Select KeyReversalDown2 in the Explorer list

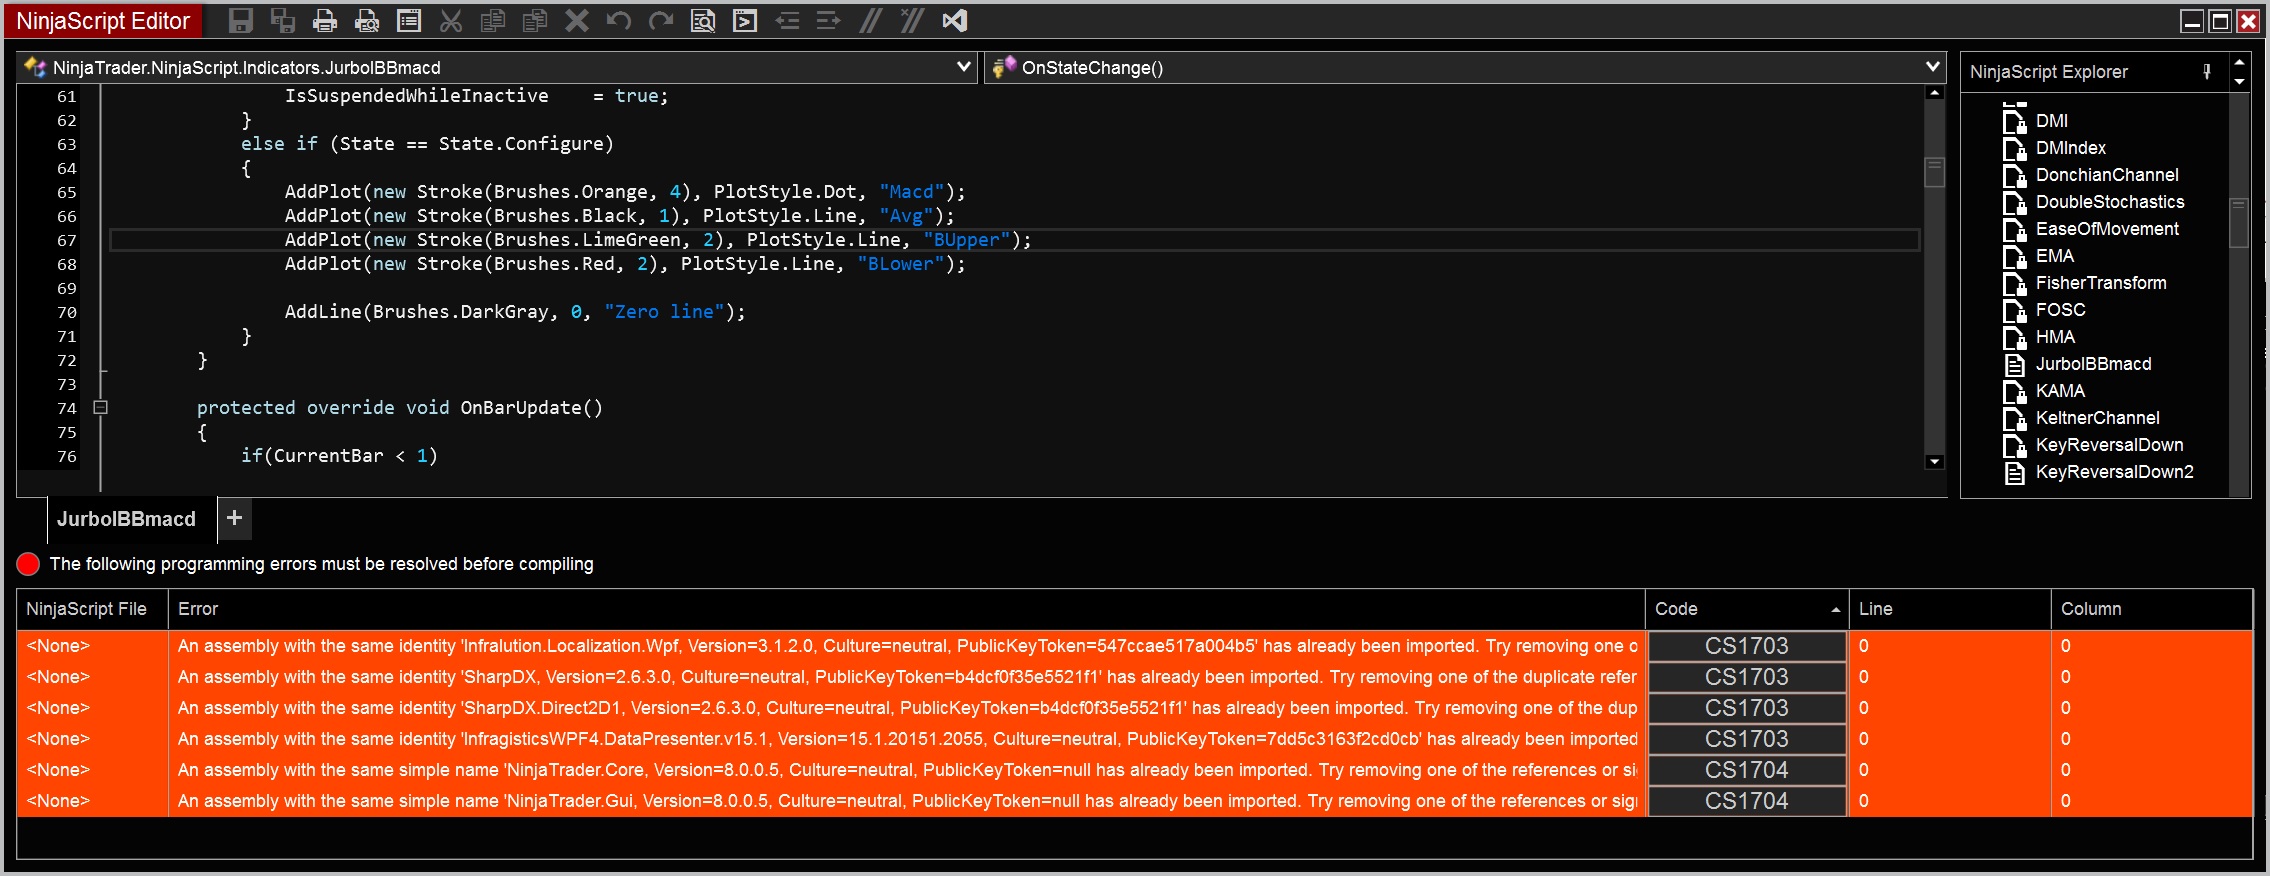pos(2114,472)
